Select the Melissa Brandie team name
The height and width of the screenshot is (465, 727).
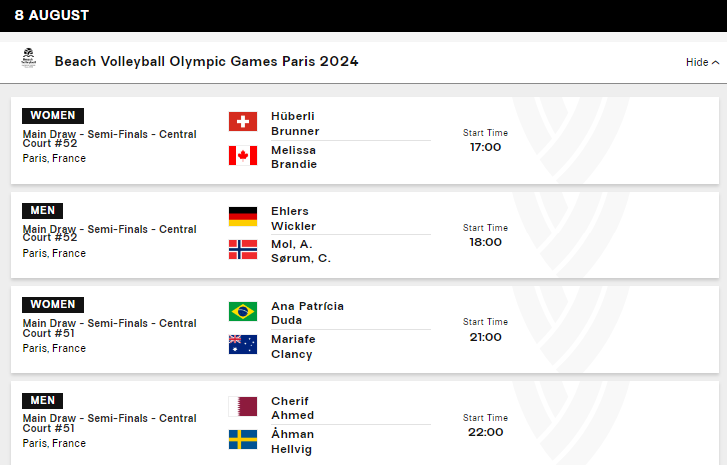[294, 157]
